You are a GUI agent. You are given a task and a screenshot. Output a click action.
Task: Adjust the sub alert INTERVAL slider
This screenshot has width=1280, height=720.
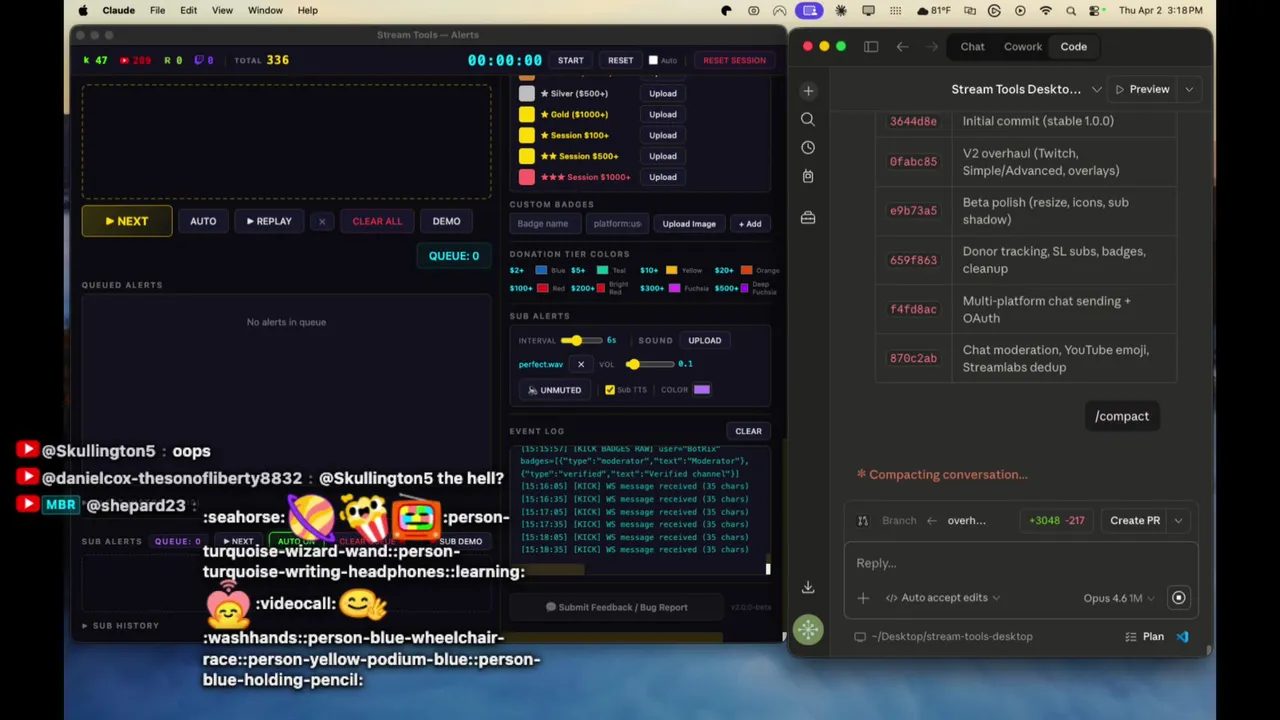click(580, 341)
